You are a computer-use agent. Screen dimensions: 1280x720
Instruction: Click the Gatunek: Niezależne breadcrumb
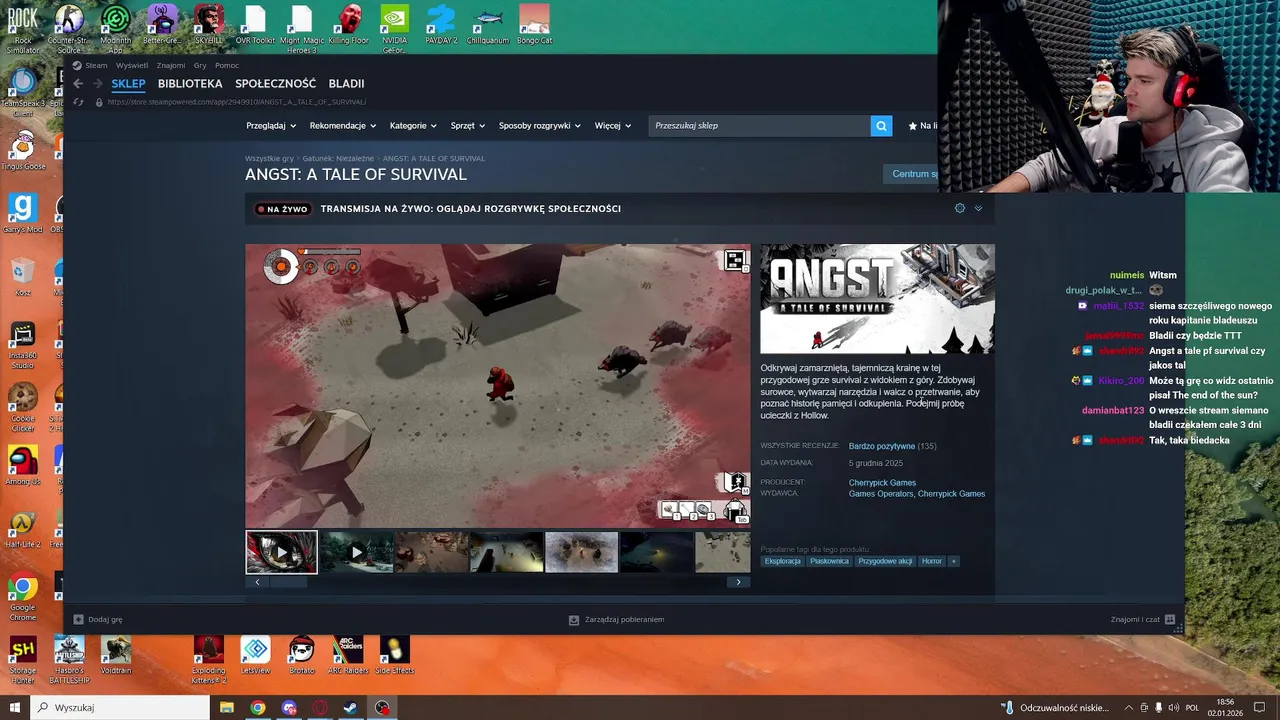(338, 158)
